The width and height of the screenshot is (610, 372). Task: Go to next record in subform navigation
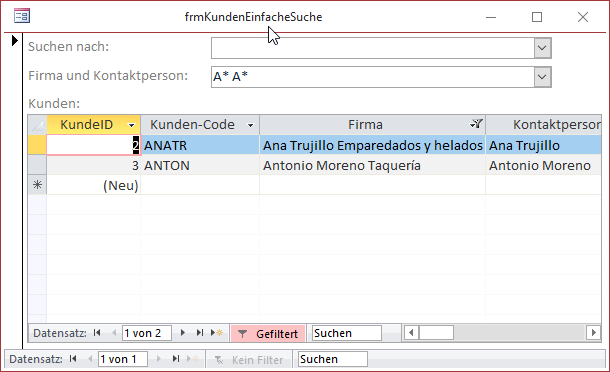tap(182, 333)
